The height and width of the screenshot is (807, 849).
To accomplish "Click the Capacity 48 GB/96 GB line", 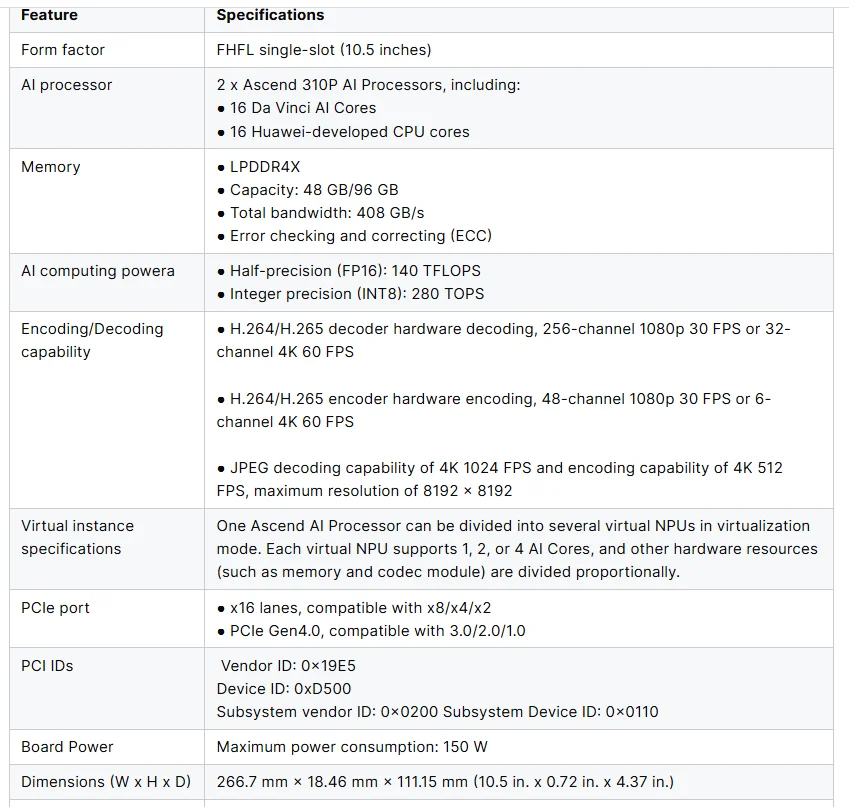I will pyautogui.click(x=308, y=190).
